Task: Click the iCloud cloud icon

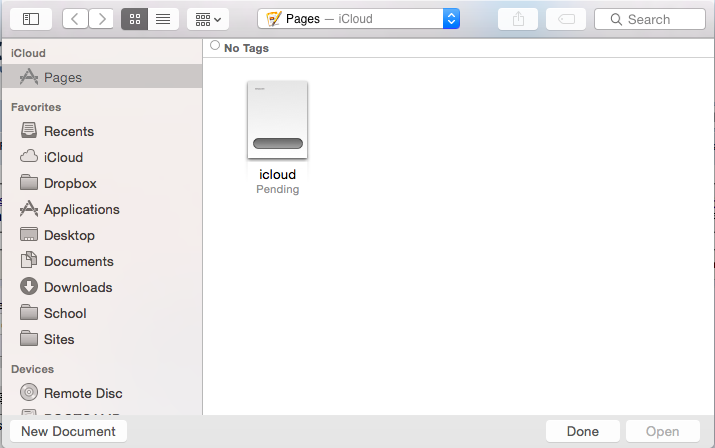Action: [29, 156]
